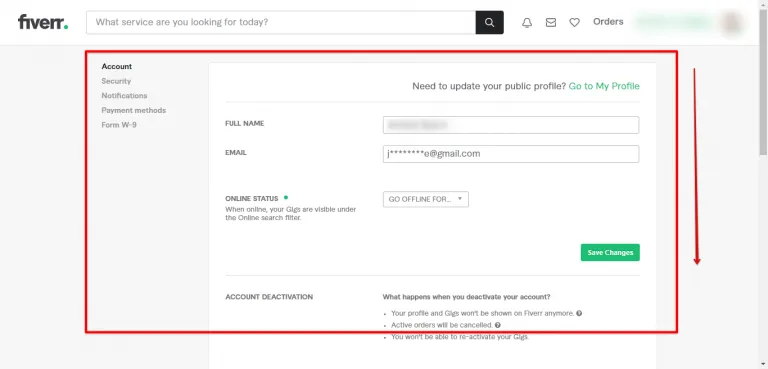Screen dimensions: 768x369
Task: Open the Orders link in header
Action: pyautogui.click(x=608, y=22)
